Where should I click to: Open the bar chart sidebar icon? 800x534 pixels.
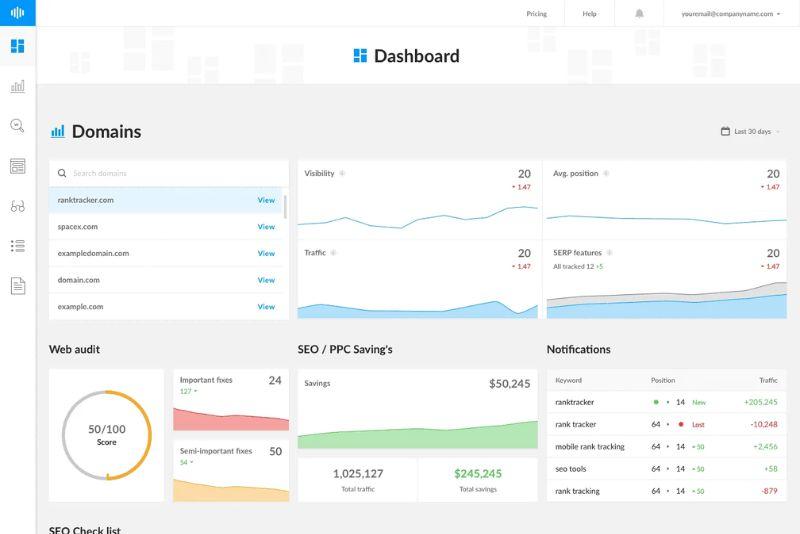click(x=17, y=86)
